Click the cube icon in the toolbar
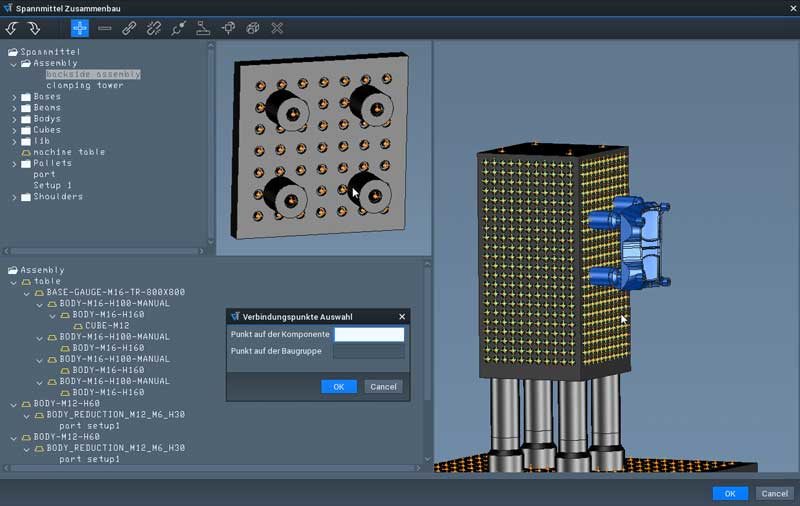Viewport: 800px width, 506px height. (253, 28)
